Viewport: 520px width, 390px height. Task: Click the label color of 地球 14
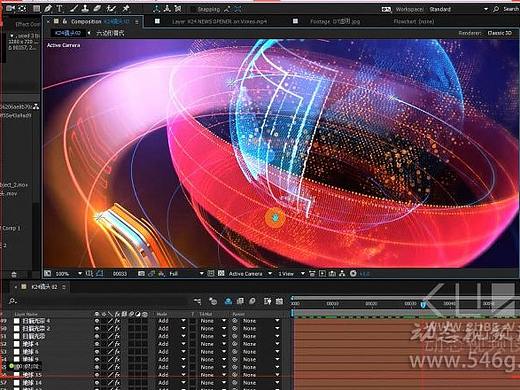point(16,383)
